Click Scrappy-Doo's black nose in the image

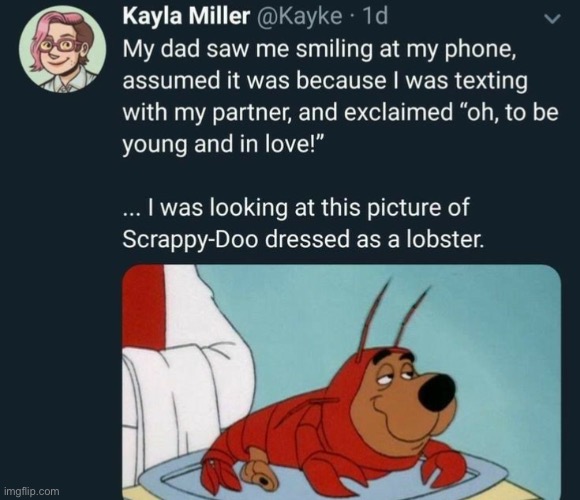(436, 392)
